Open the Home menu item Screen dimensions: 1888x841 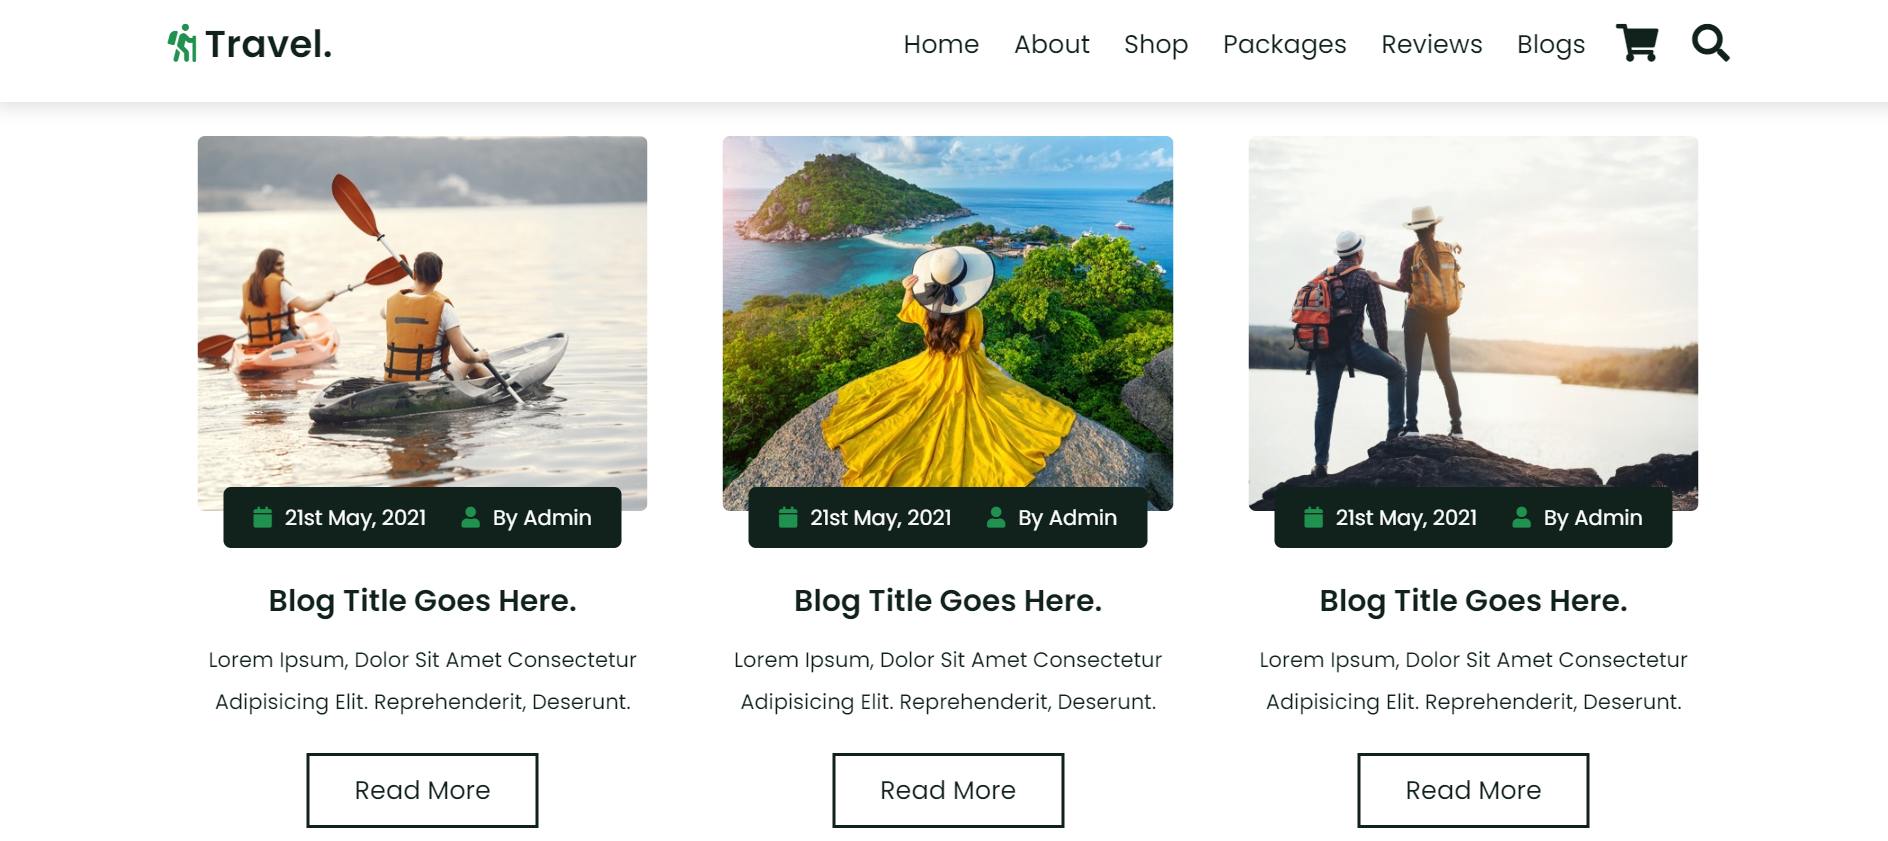coord(941,44)
